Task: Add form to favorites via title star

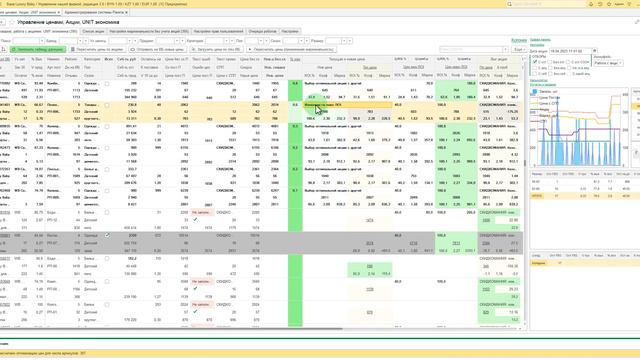Action: point(11,22)
